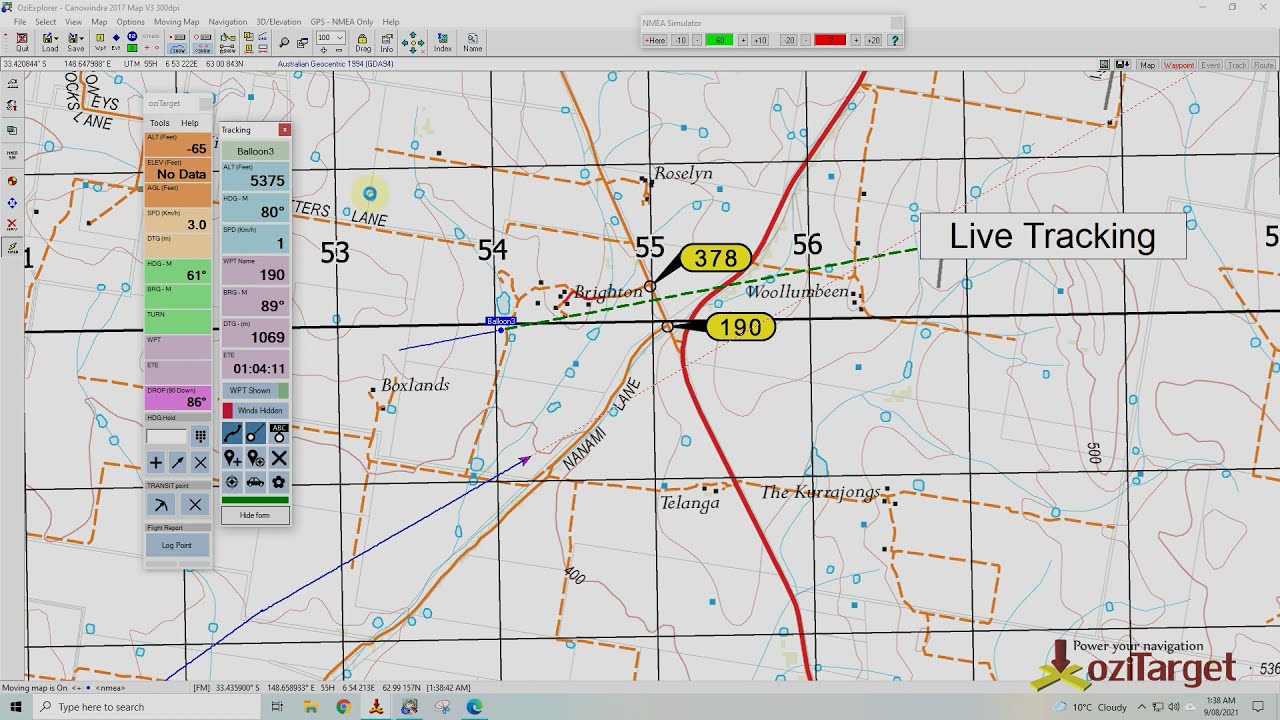Screen dimensions: 1280x720
Task: Click the Tracking X delete icon
Action: pos(279,458)
